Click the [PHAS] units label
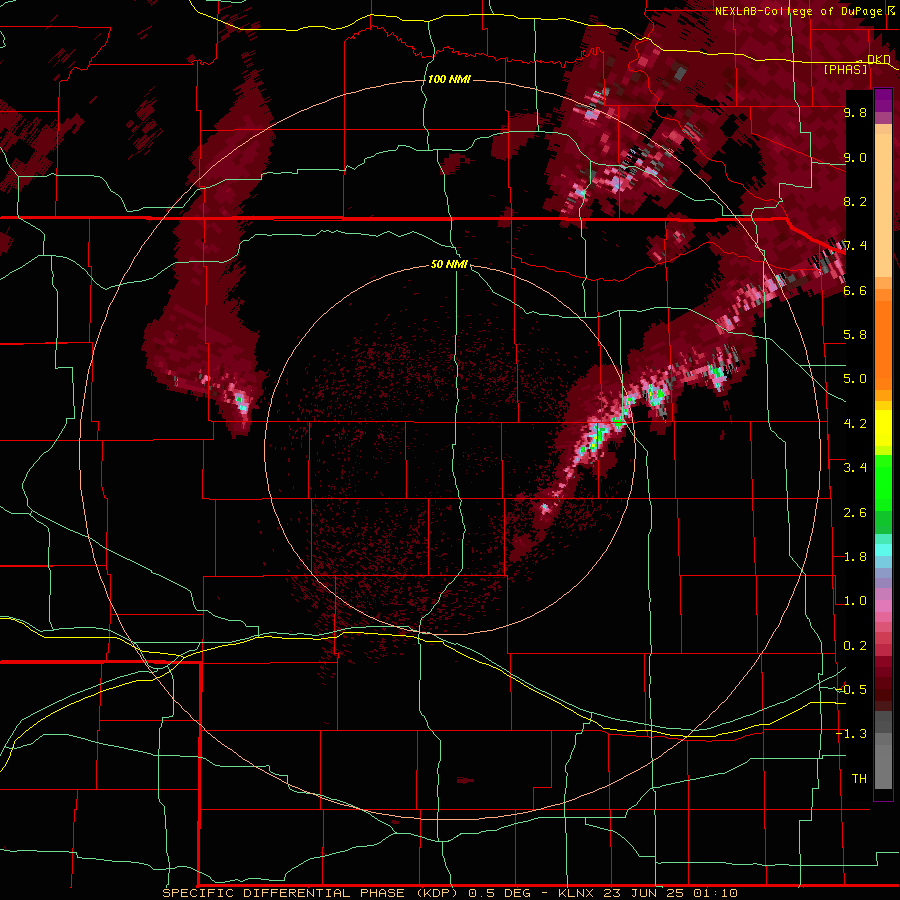 [x=845, y=69]
